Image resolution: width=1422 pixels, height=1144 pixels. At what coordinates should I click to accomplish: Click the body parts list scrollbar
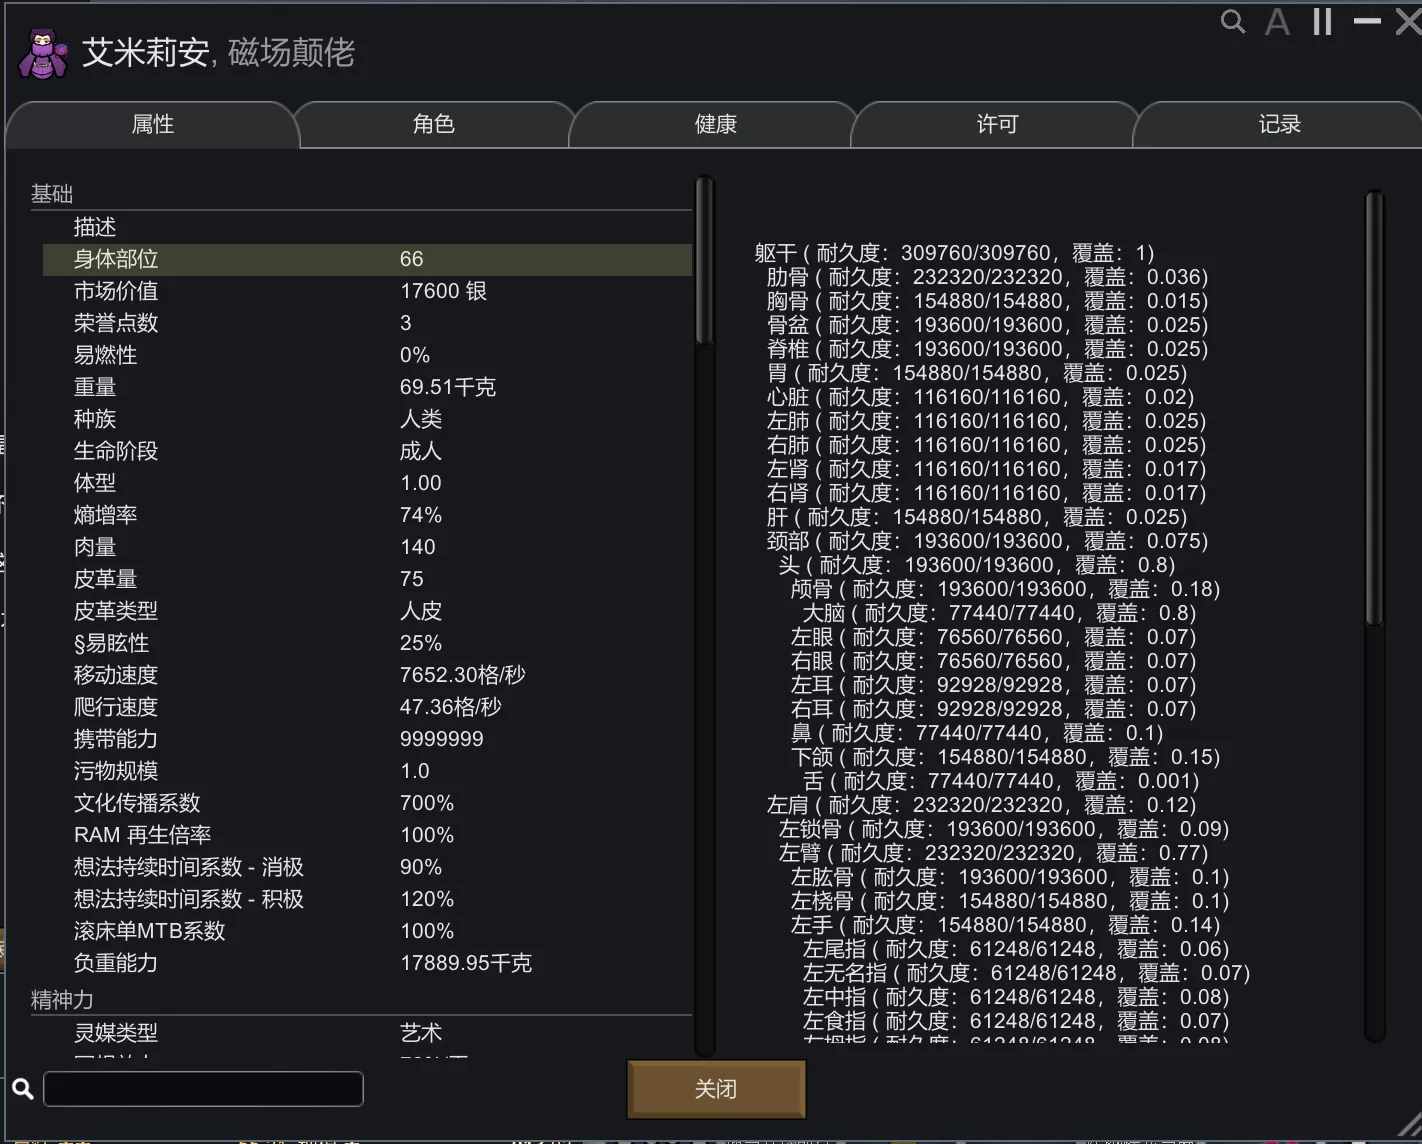(1374, 410)
